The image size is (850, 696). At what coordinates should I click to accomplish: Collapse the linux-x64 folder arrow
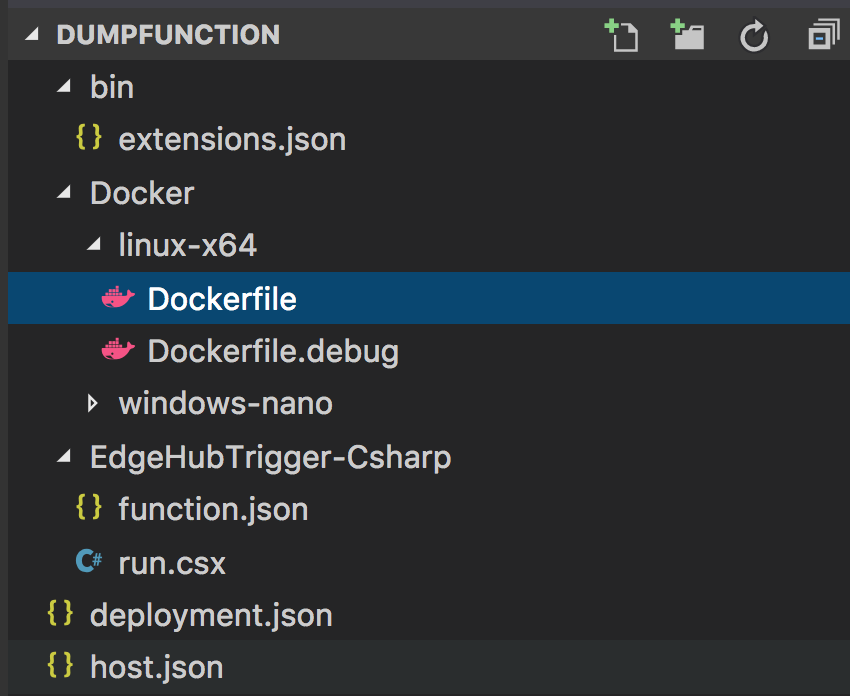(94, 244)
